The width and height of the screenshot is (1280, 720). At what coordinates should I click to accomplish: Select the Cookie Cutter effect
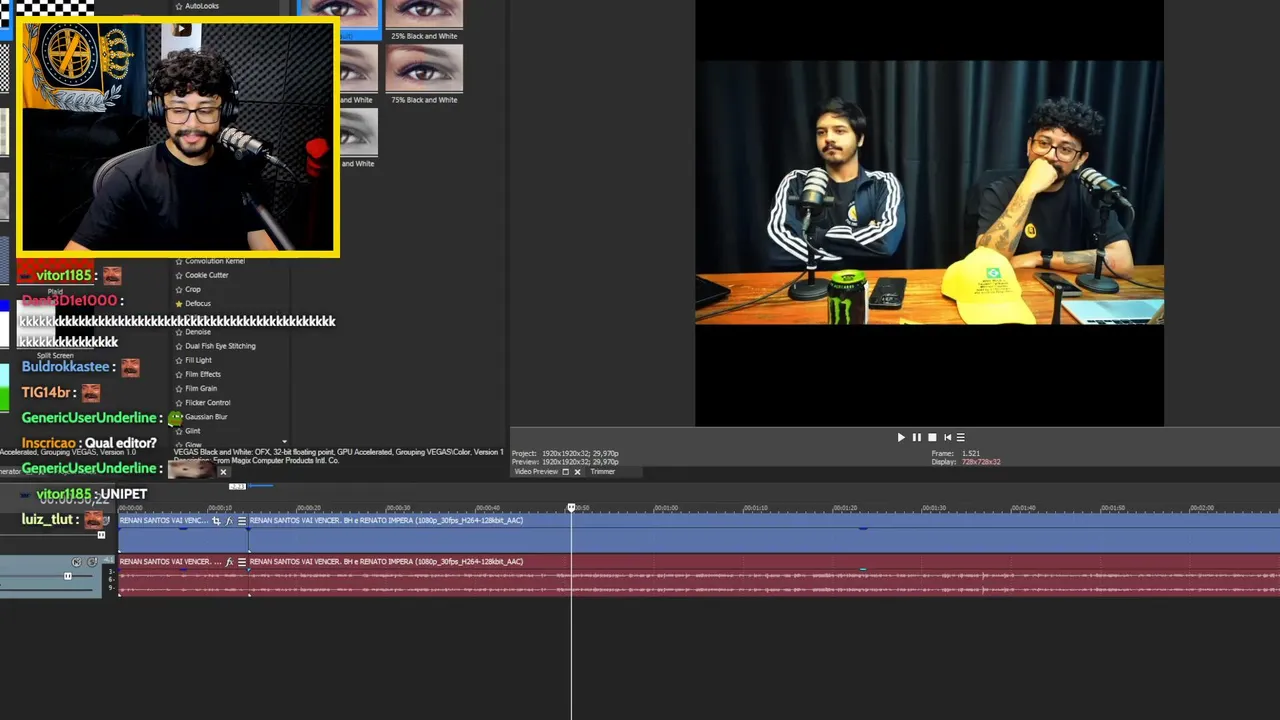(x=207, y=275)
